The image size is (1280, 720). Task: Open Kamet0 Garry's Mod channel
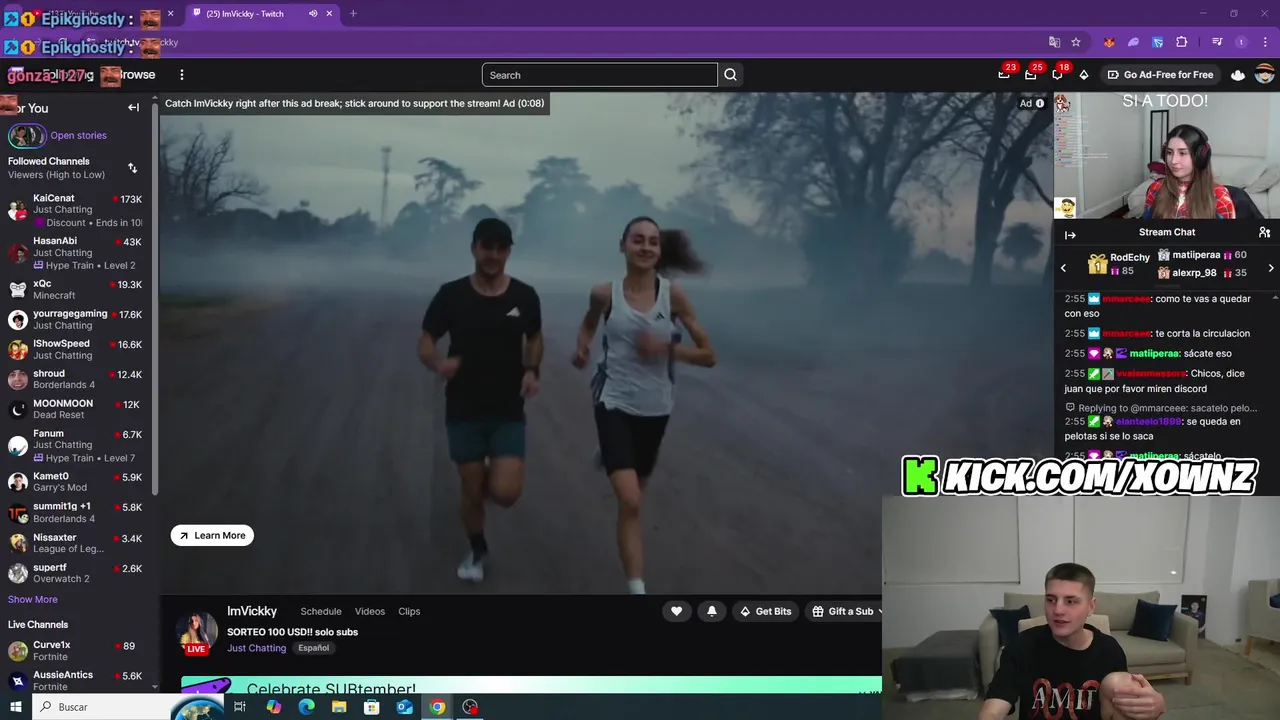click(76, 482)
